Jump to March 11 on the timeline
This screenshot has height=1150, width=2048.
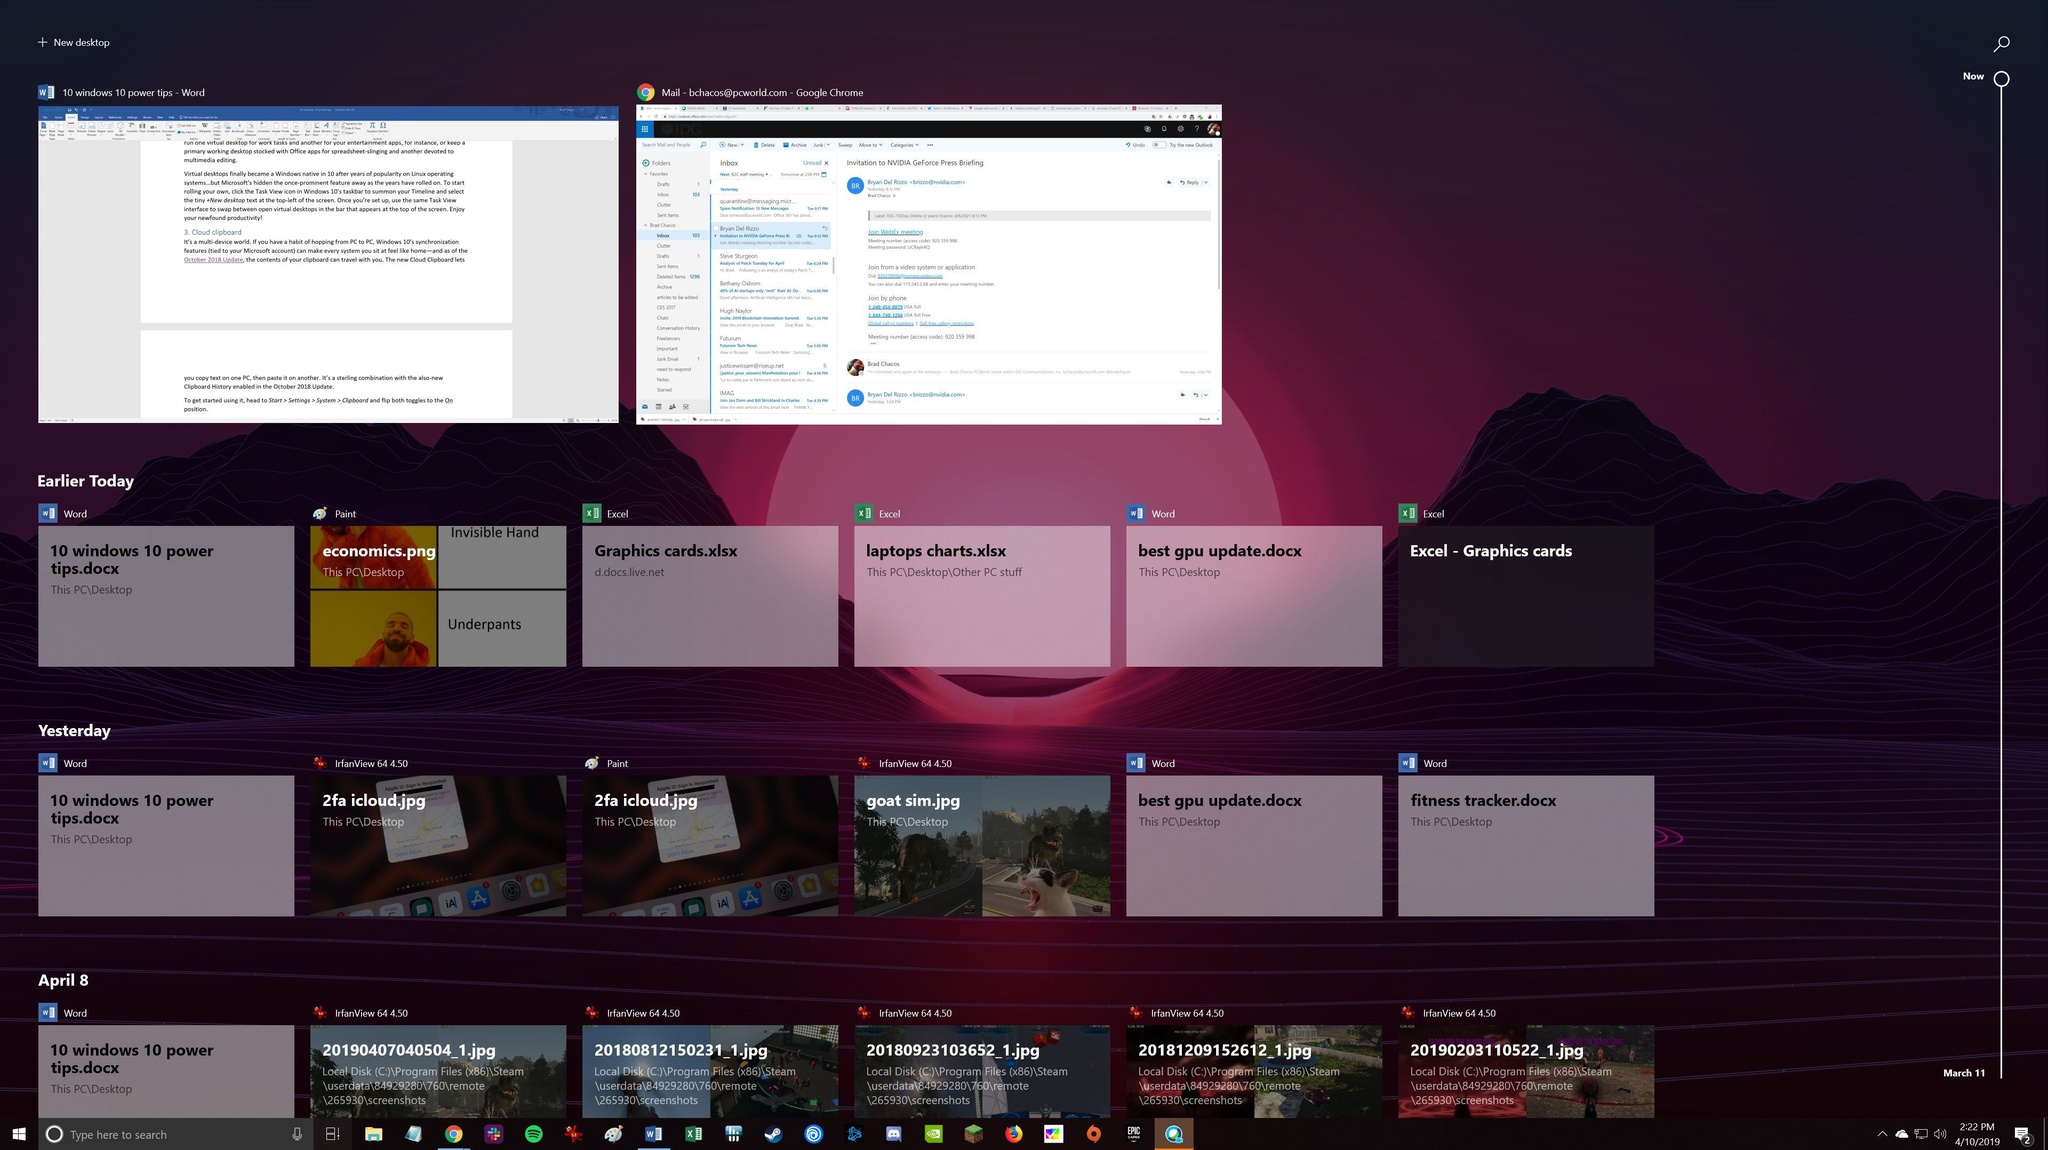(x=1964, y=1073)
